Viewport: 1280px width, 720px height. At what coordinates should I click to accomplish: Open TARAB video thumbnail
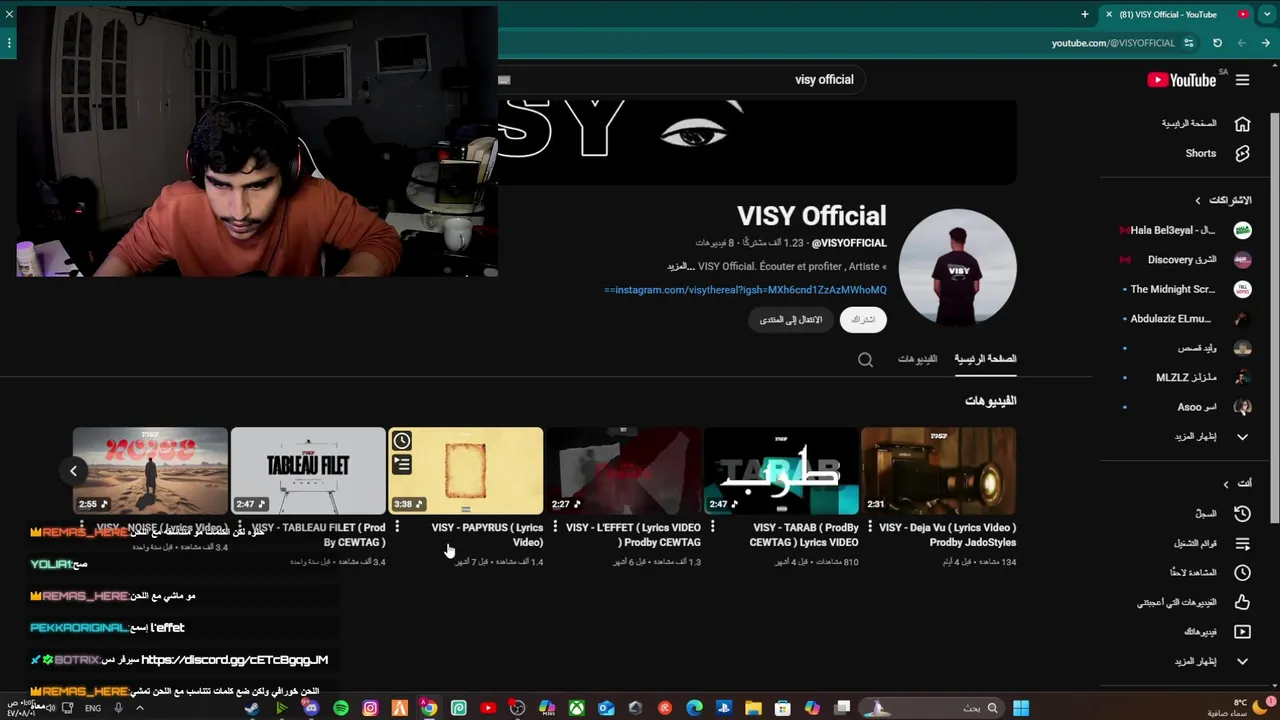click(781, 471)
